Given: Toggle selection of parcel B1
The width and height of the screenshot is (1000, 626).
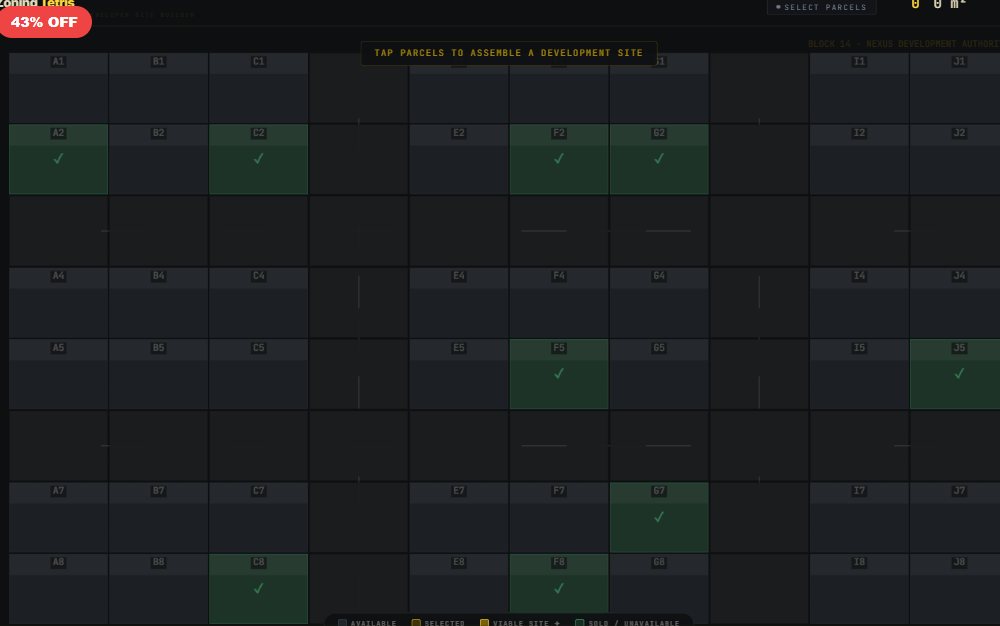Looking at the screenshot, I should click(x=157, y=90).
